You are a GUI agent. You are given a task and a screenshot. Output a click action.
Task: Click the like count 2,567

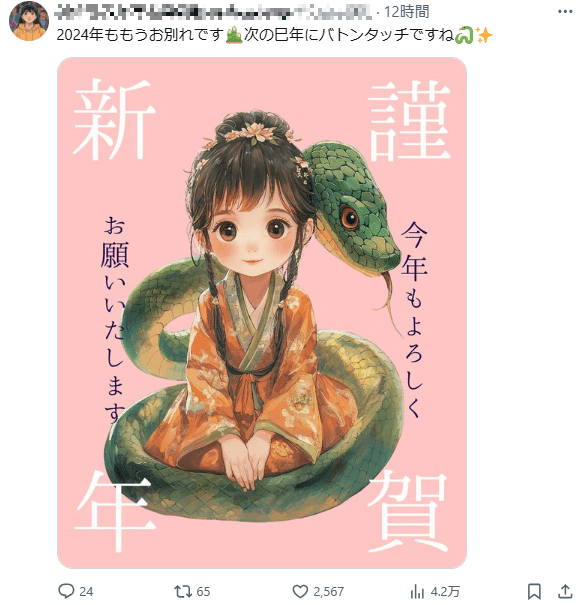328,591
